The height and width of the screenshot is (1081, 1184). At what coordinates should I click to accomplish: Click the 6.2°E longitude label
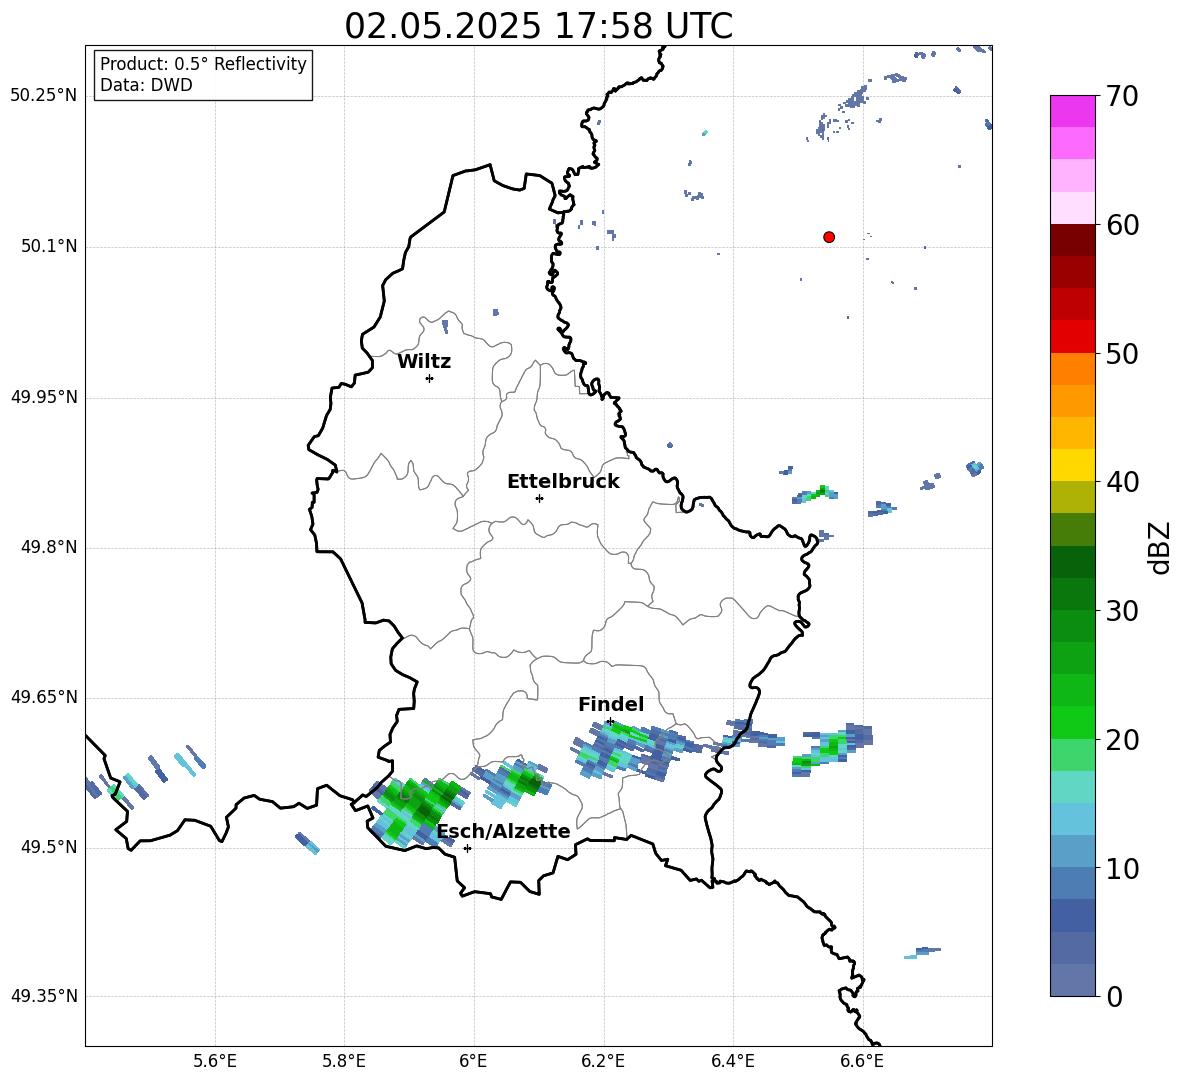pos(603,1061)
